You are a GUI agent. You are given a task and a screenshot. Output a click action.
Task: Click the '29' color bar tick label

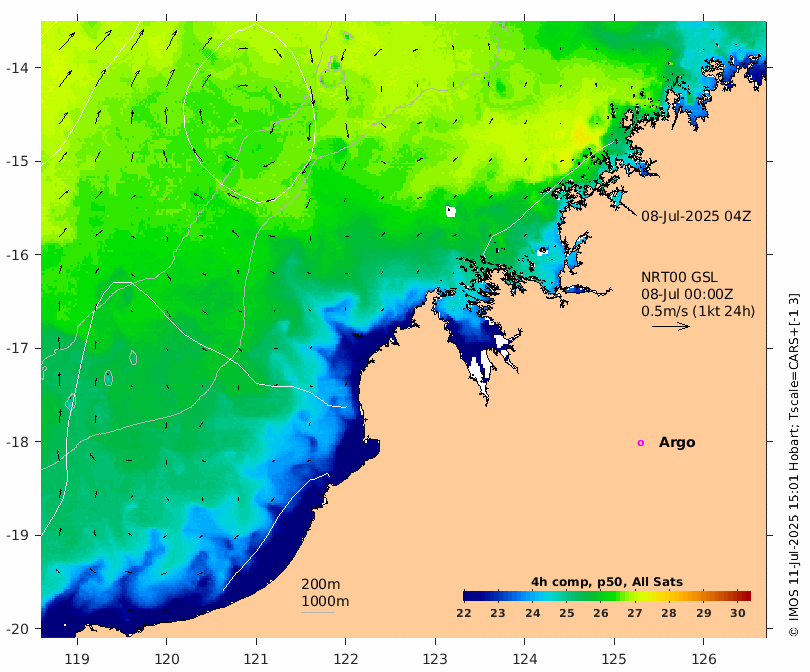coord(704,613)
